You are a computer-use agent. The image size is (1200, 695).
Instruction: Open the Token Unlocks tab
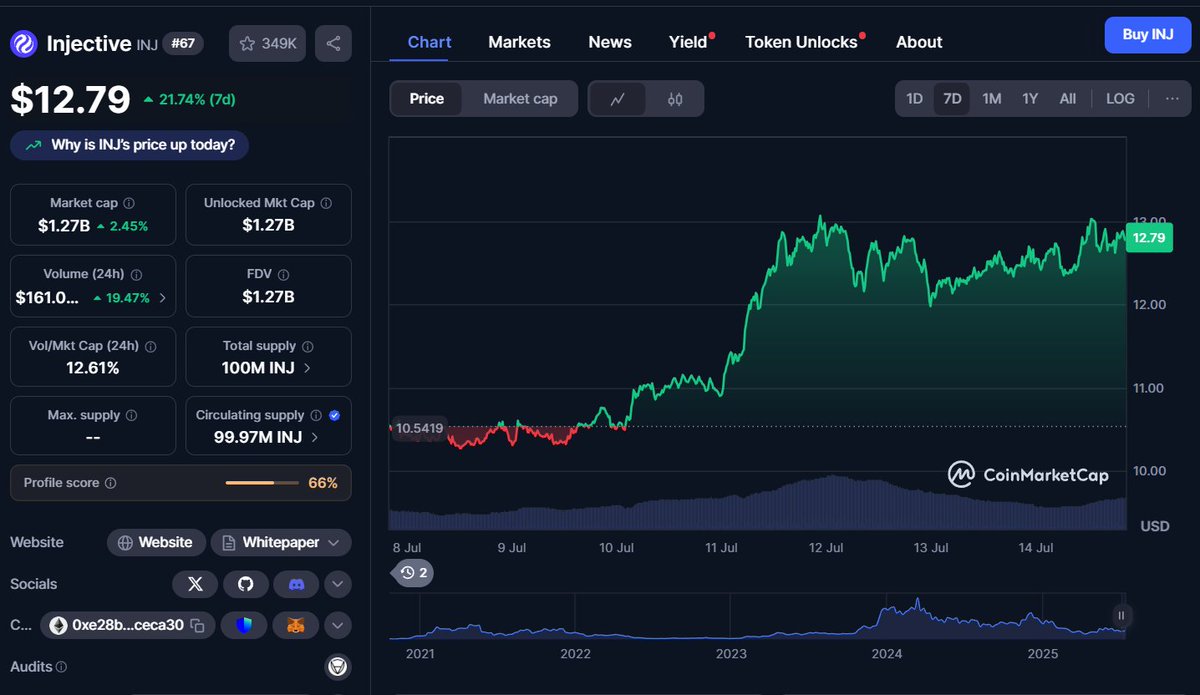[x=803, y=42]
